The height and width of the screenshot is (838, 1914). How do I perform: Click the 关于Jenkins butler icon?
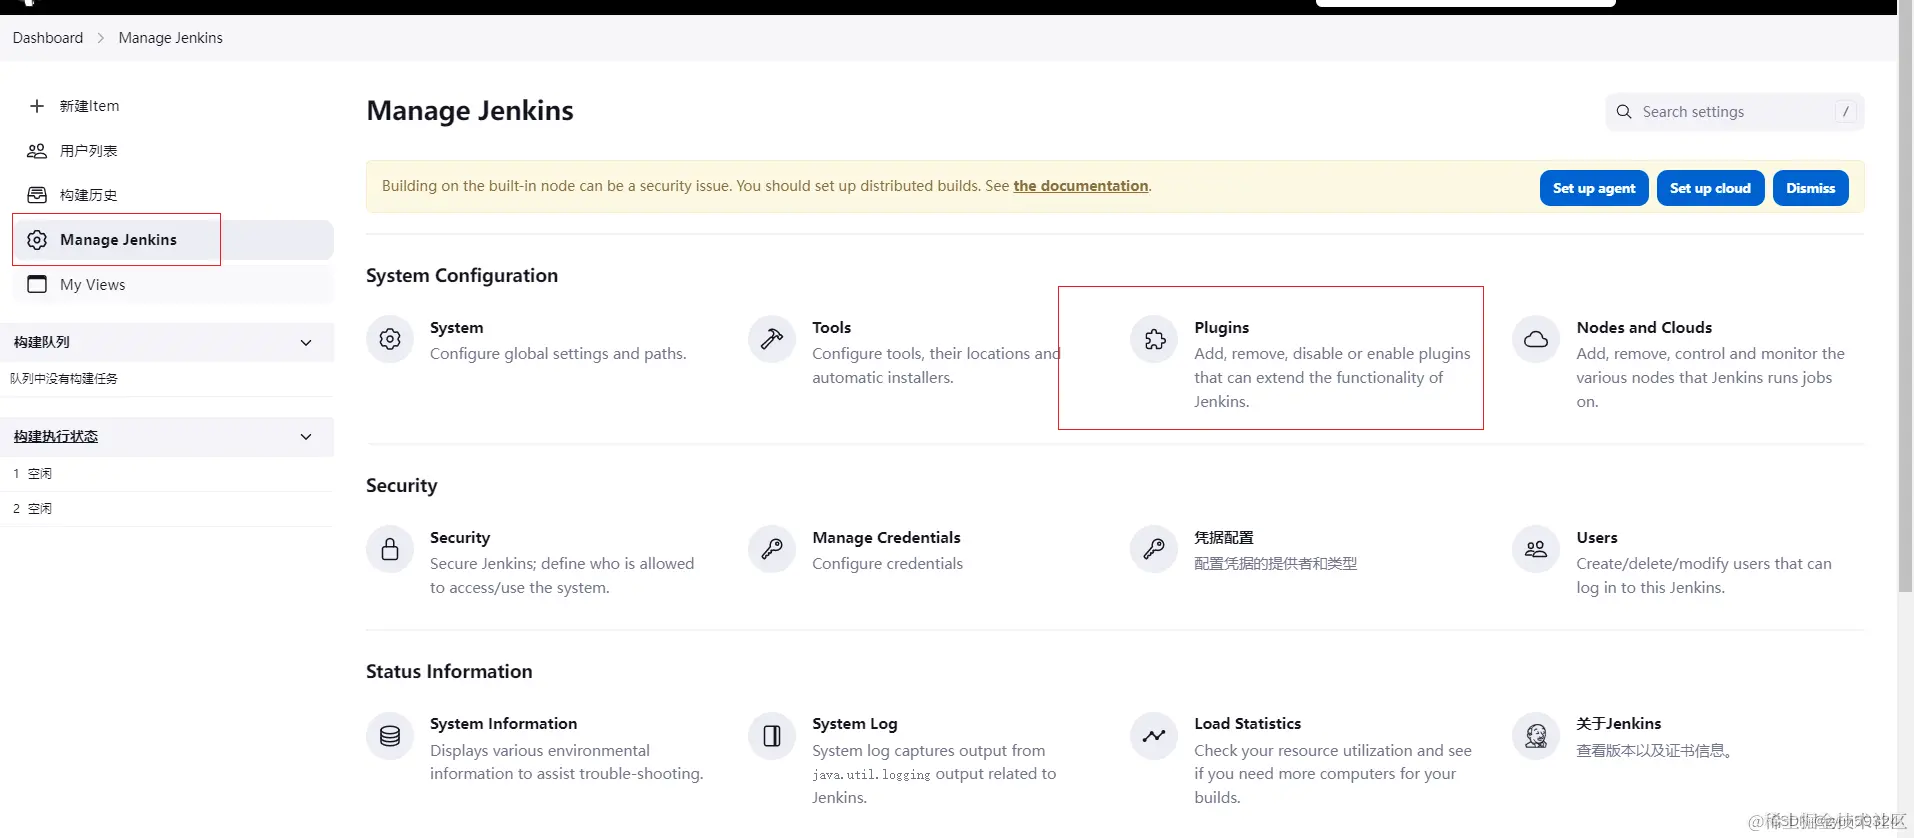click(1536, 736)
